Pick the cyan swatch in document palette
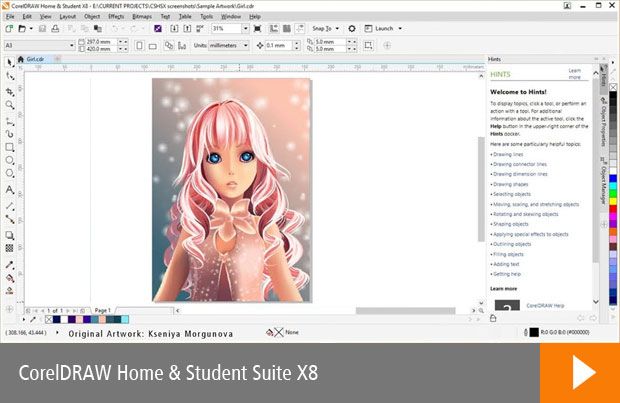 coord(125,319)
